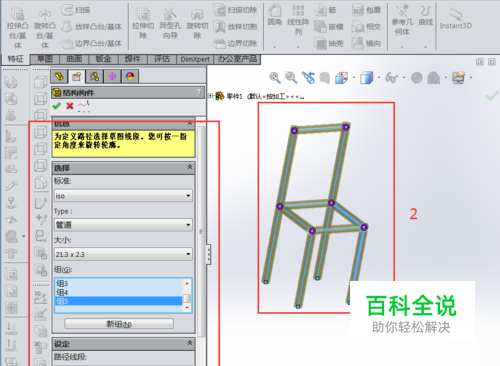Click the Extruded Cut (拉伸切除) tool
The width and height of the screenshot is (500, 366).
[143, 24]
